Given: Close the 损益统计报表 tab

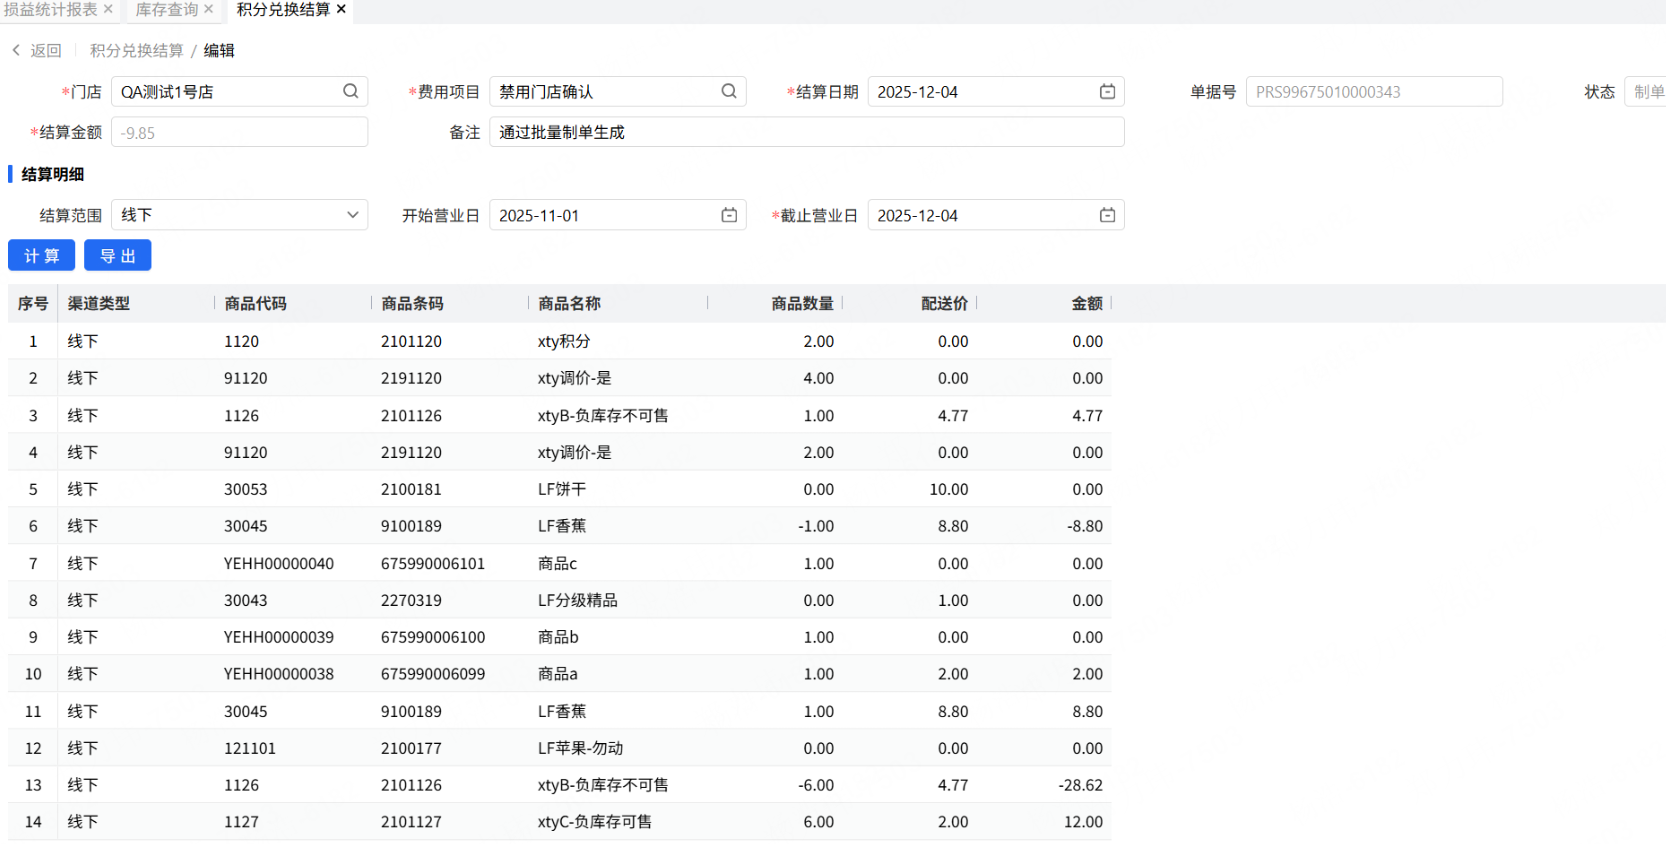Looking at the screenshot, I should pyautogui.click(x=108, y=9).
